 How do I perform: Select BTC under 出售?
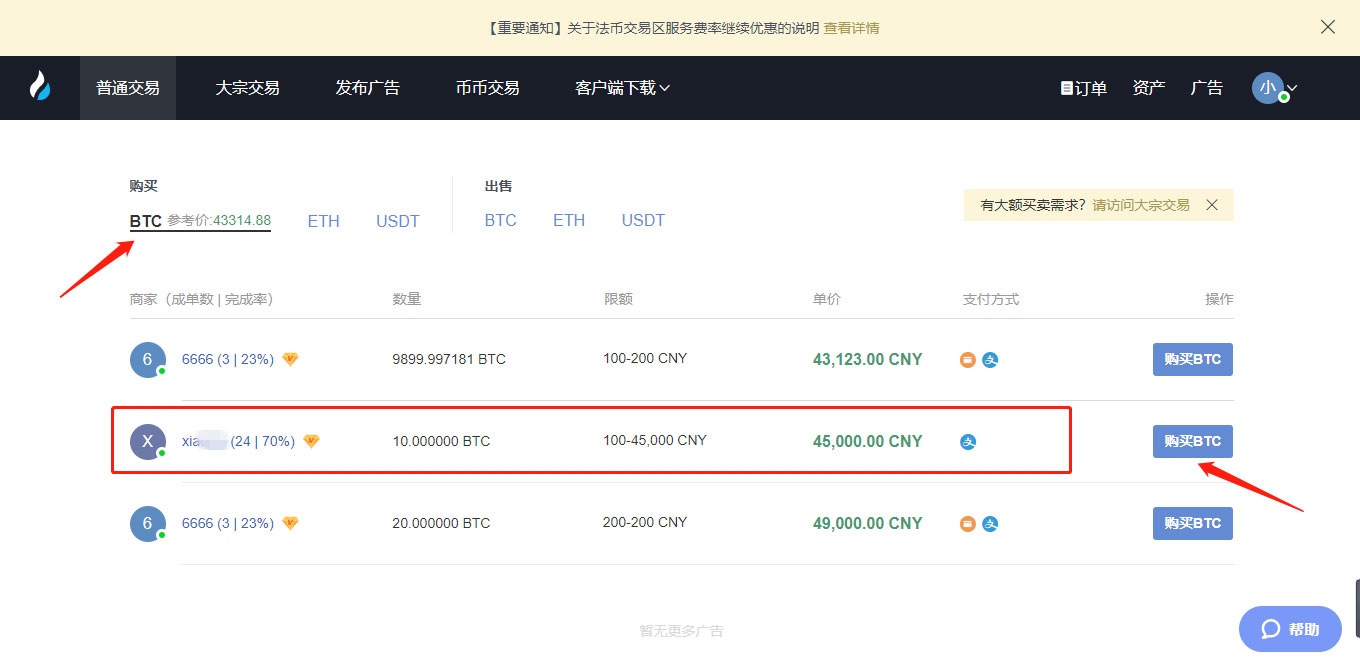click(x=501, y=220)
